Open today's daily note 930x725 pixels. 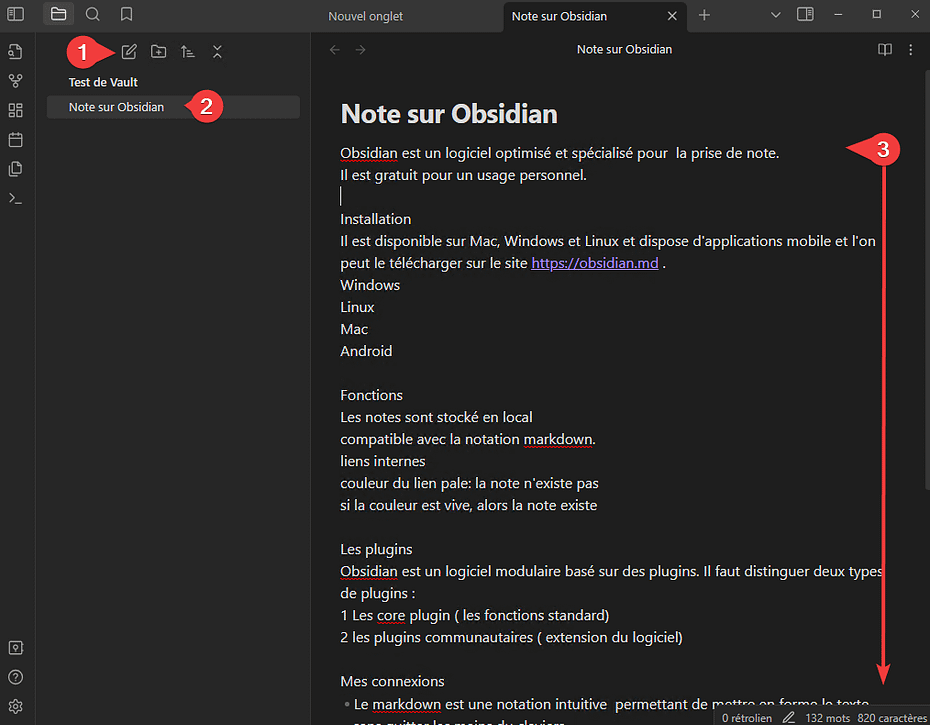pyautogui.click(x=15, y=139)
